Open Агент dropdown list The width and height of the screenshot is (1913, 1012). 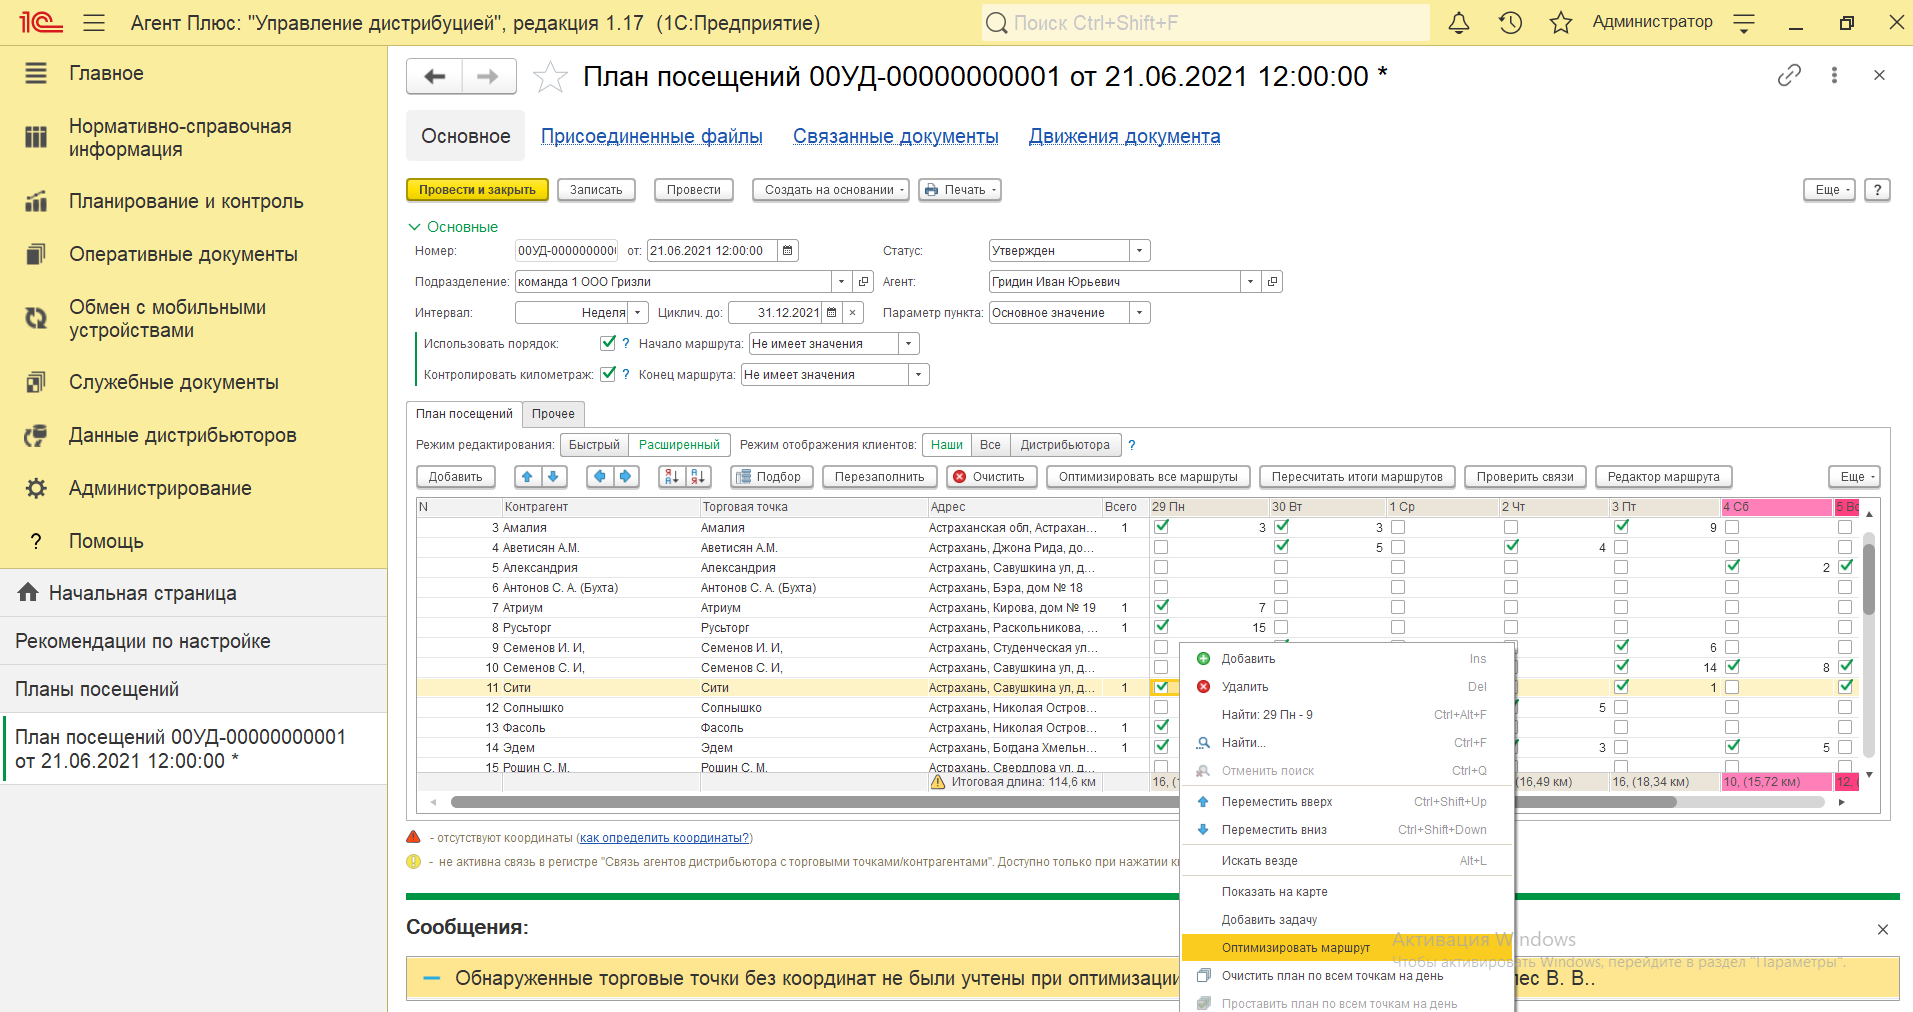[1250, 282]
